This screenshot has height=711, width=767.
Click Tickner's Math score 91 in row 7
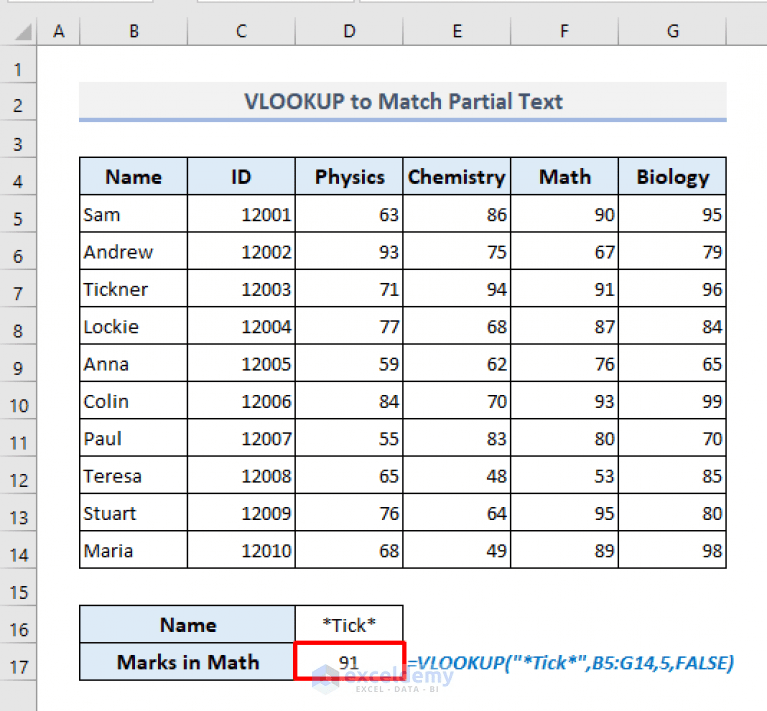coord(564,289)
